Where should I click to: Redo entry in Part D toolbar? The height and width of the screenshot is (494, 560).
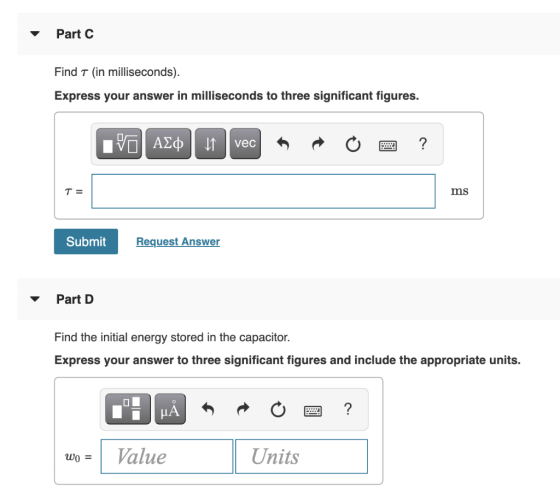243,409
